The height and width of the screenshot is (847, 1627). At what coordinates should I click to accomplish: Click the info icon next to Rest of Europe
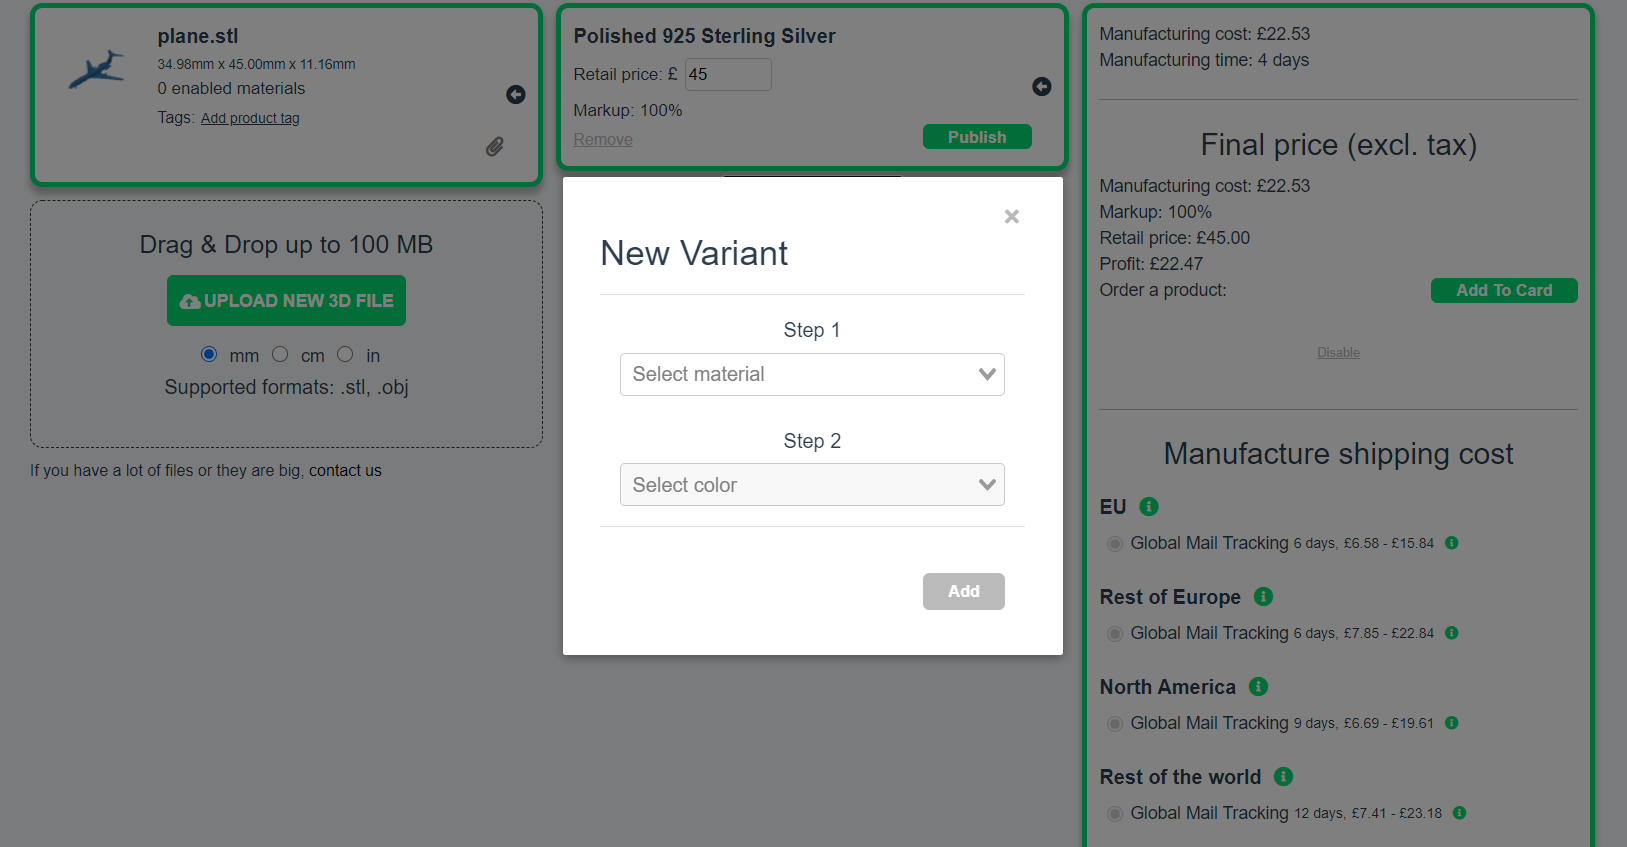coord(1264,597)
